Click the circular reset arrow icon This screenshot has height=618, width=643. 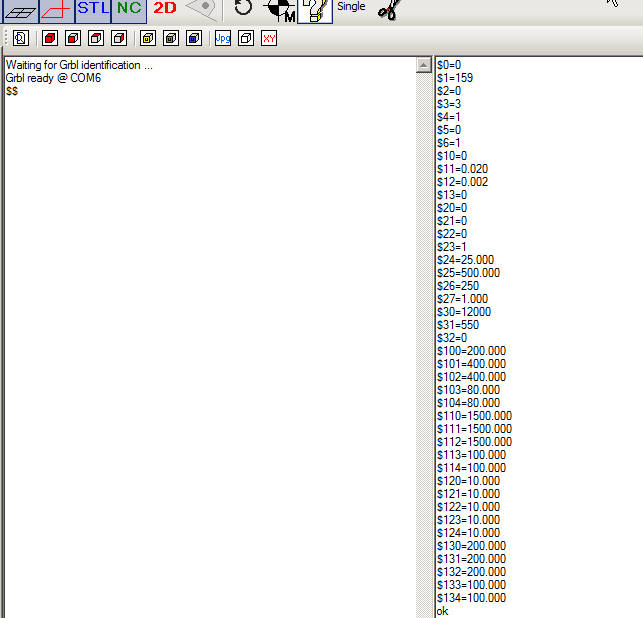tap(243, 7)
